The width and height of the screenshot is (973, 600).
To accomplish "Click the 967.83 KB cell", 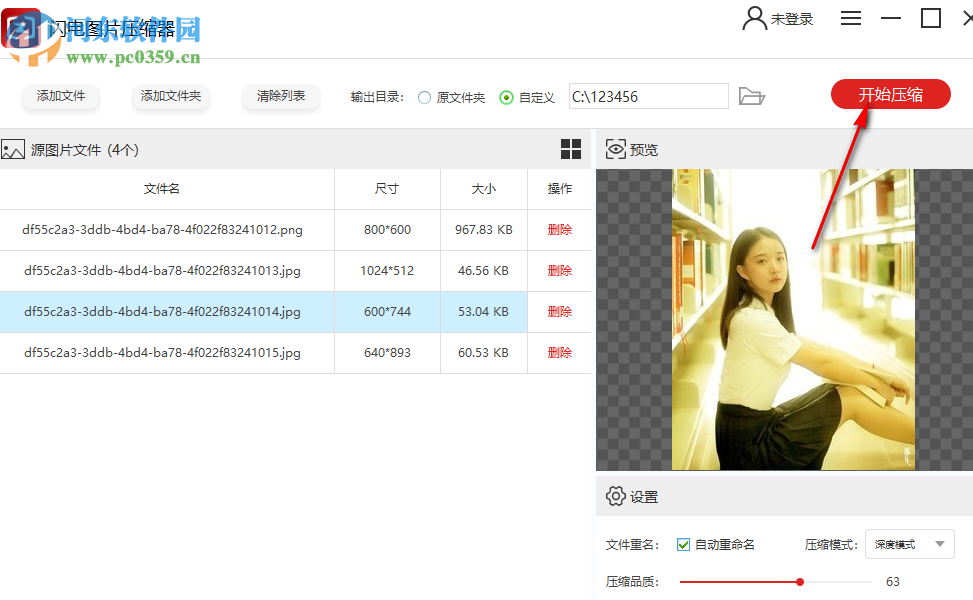I will pos(483,230).
